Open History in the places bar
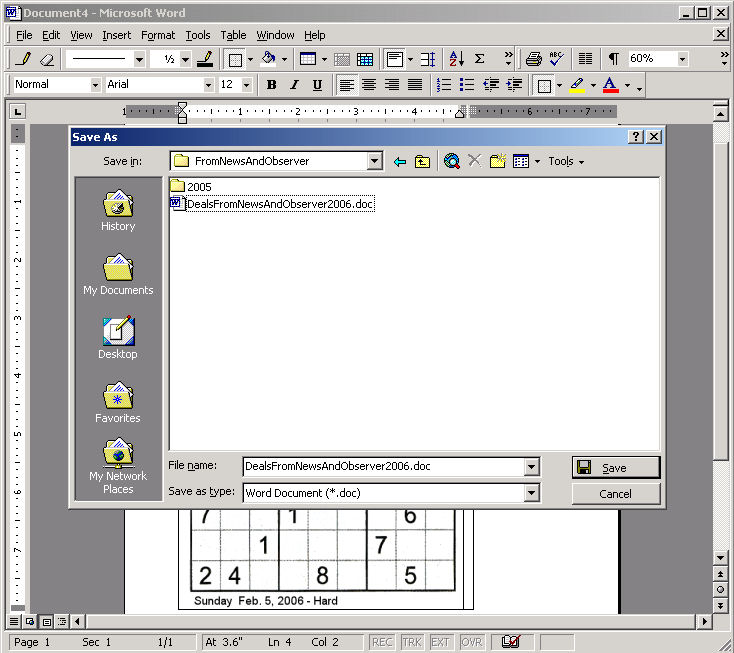This screenshot has height=653, width=734. 118,210
